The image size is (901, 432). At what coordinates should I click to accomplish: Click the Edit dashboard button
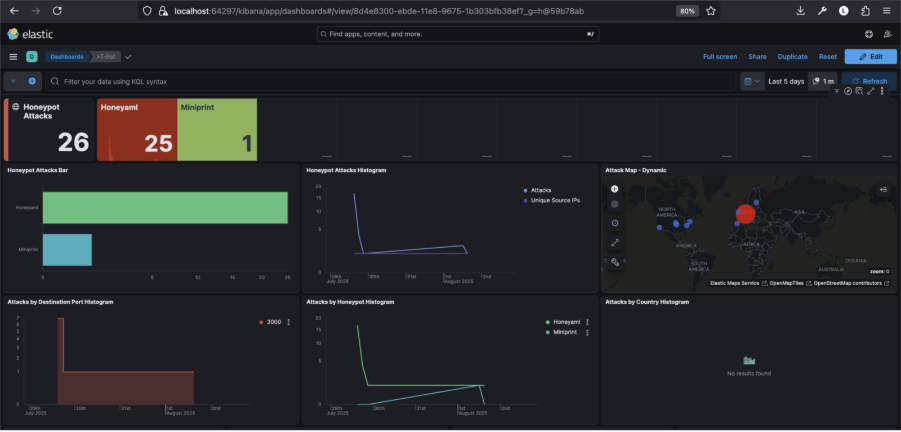[x=870, y=57]
